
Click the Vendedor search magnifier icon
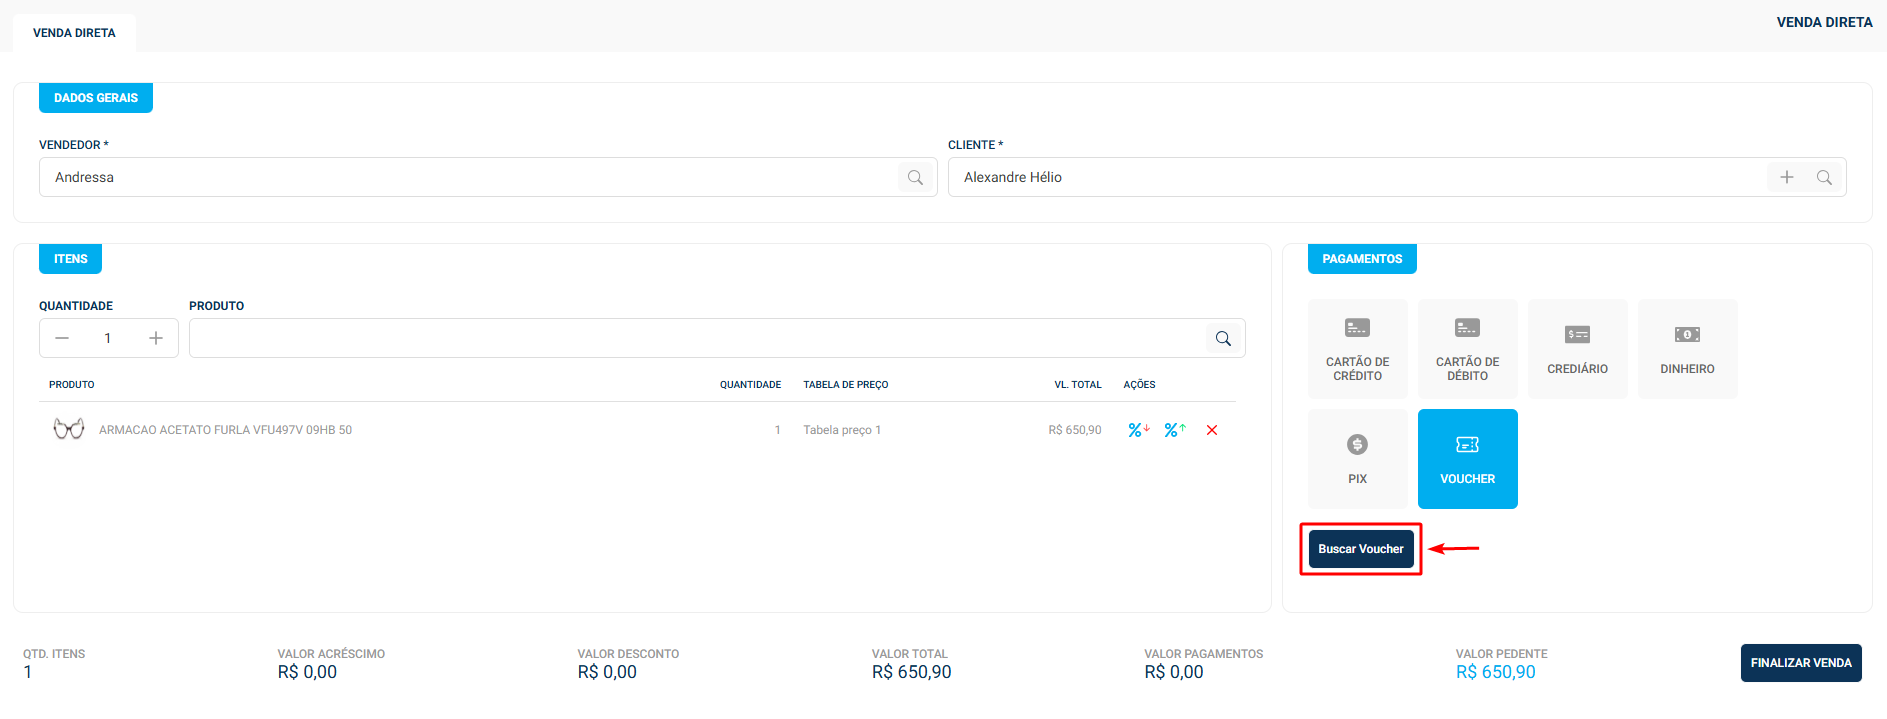915,178
